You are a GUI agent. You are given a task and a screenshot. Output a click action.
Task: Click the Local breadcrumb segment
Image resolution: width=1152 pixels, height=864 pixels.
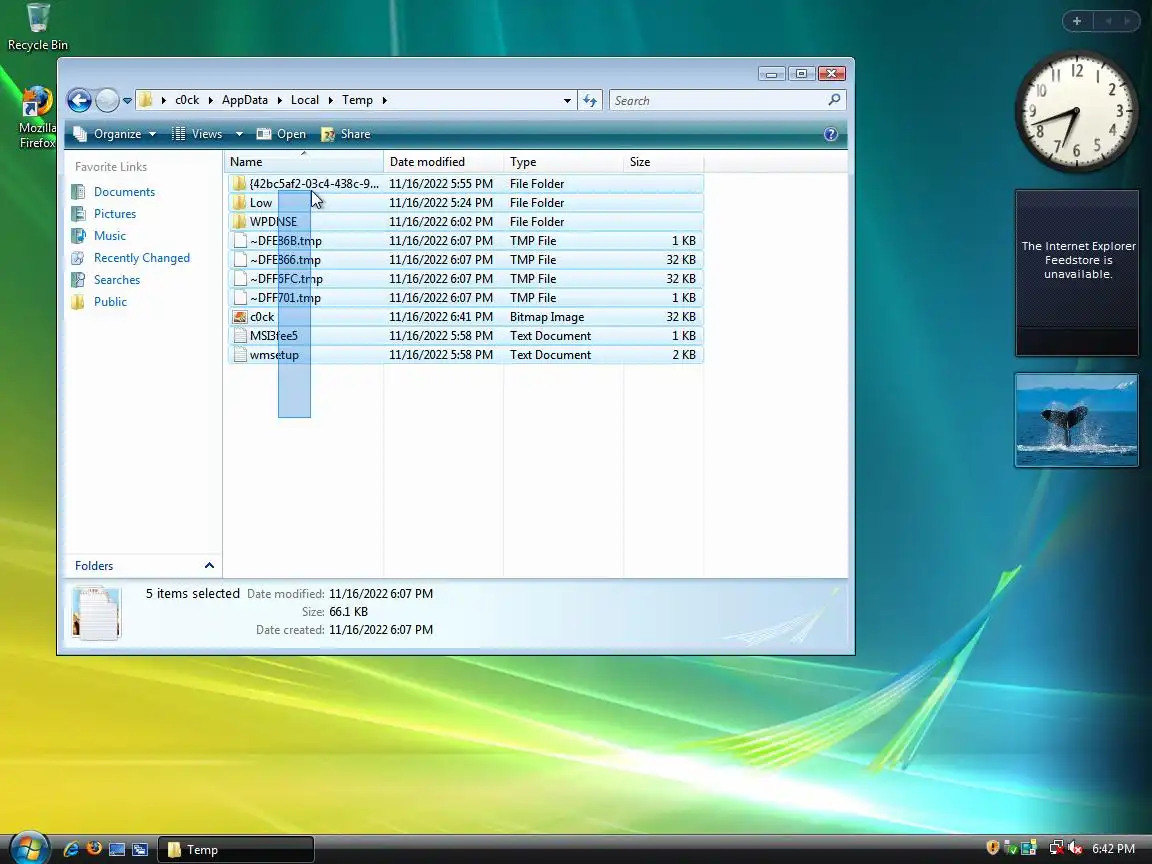pos(305,100)
